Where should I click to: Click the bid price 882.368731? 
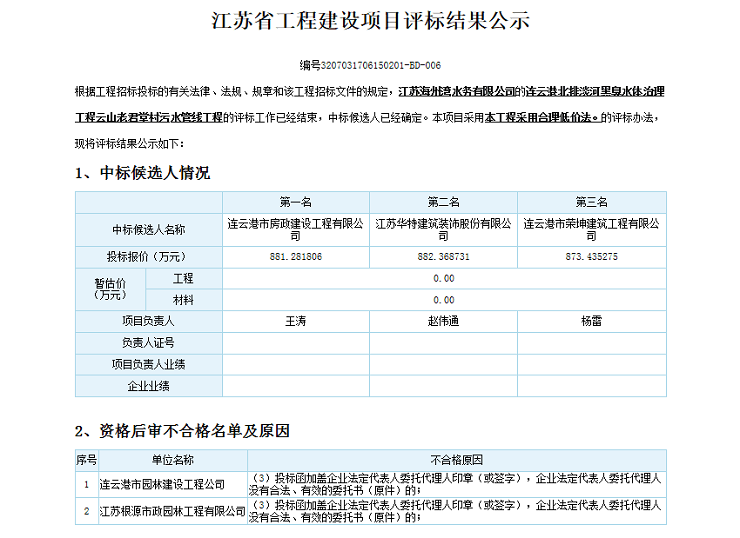tap(444, 257)
